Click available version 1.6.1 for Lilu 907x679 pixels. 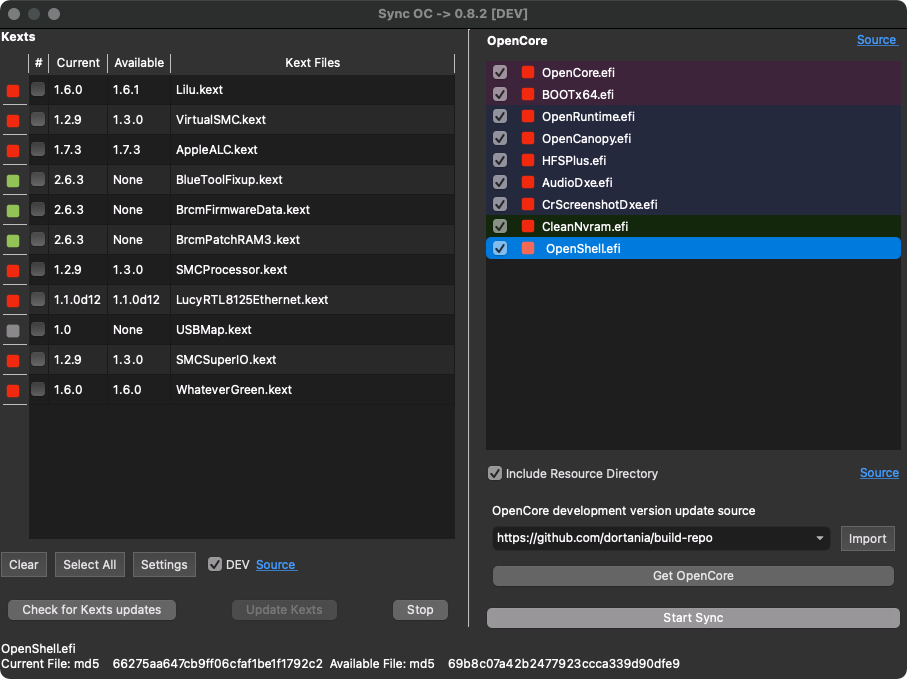tap(126, 90)
